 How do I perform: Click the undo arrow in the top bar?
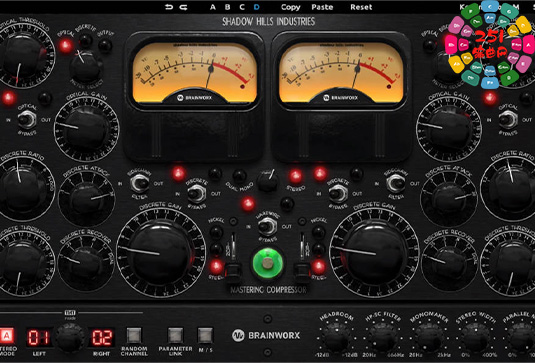pyautogui.click(x=169, y=7)
